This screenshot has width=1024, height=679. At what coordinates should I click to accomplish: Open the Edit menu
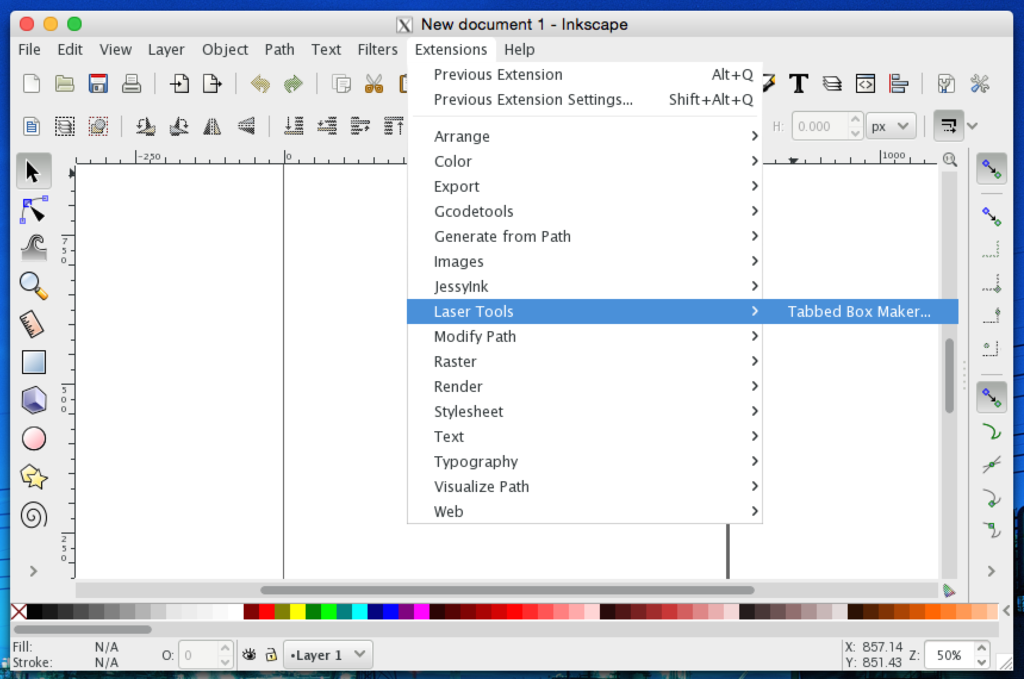click(70, 50)
